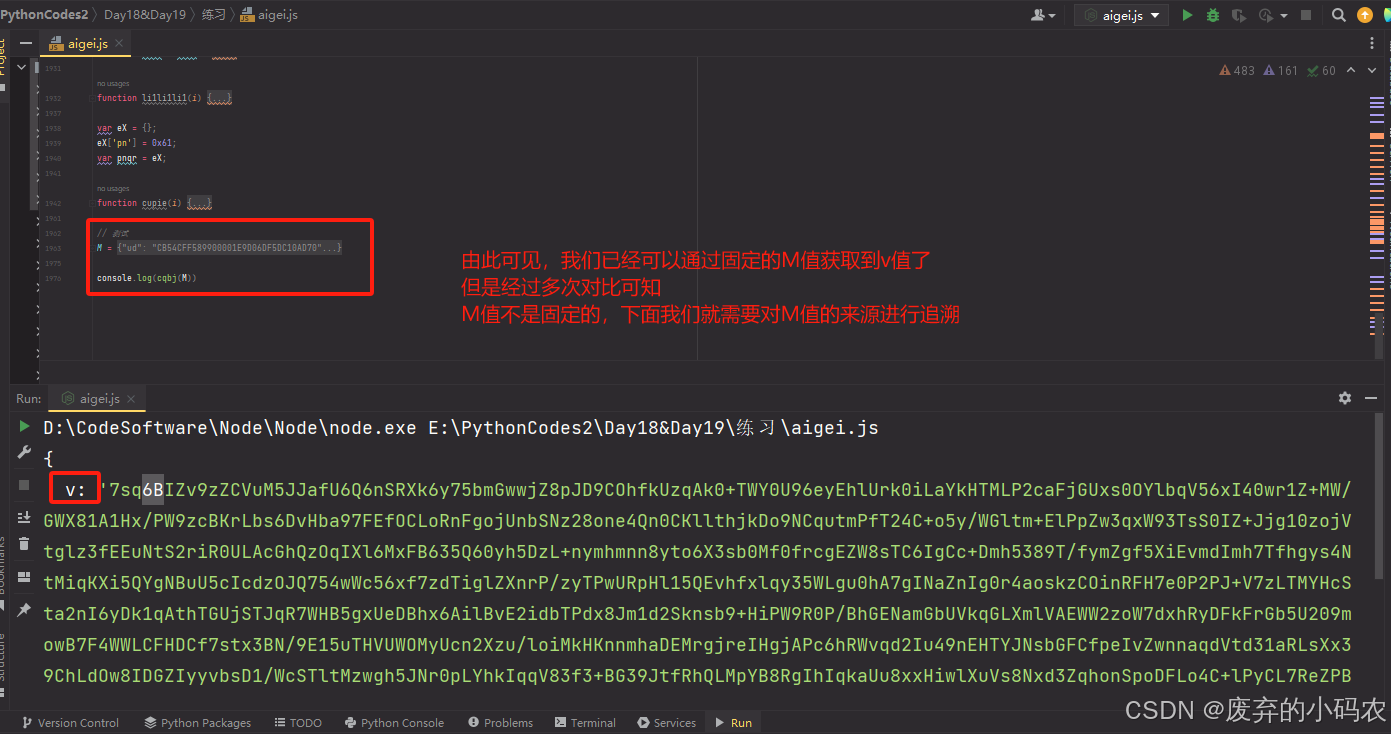Viewport: 1391px width, 734px height.
Task: Open Run panel wrench settings
Action: [25, 453]
